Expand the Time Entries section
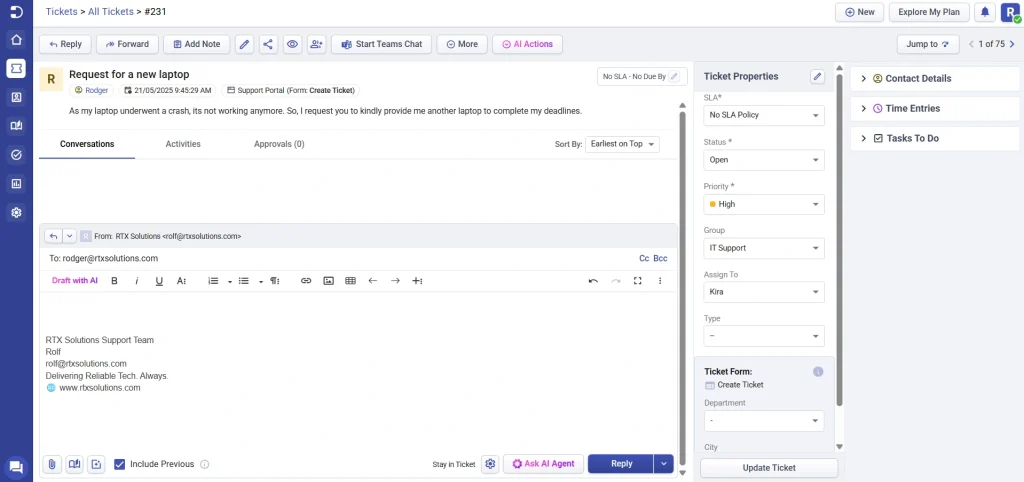The width and height of the screenshot is (1024, 482). click(x=935, y=108)
